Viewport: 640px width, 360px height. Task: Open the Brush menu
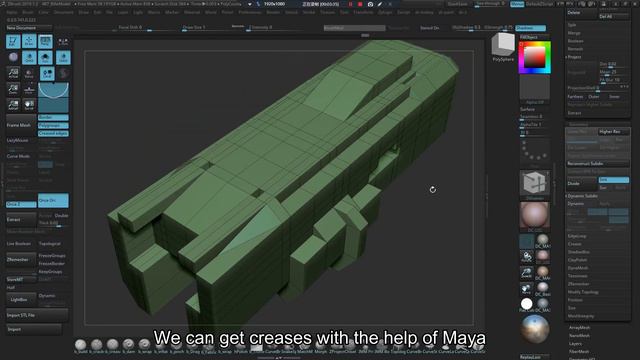click(28, 12)
